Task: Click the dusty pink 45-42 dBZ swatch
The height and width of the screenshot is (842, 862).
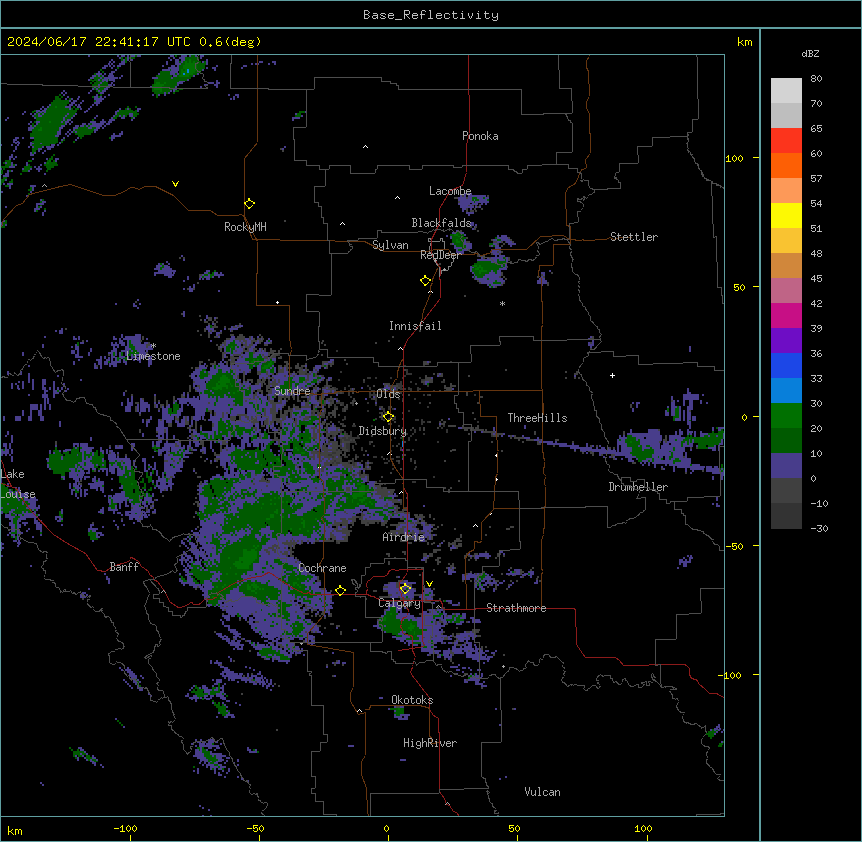Action: [786, 291]
